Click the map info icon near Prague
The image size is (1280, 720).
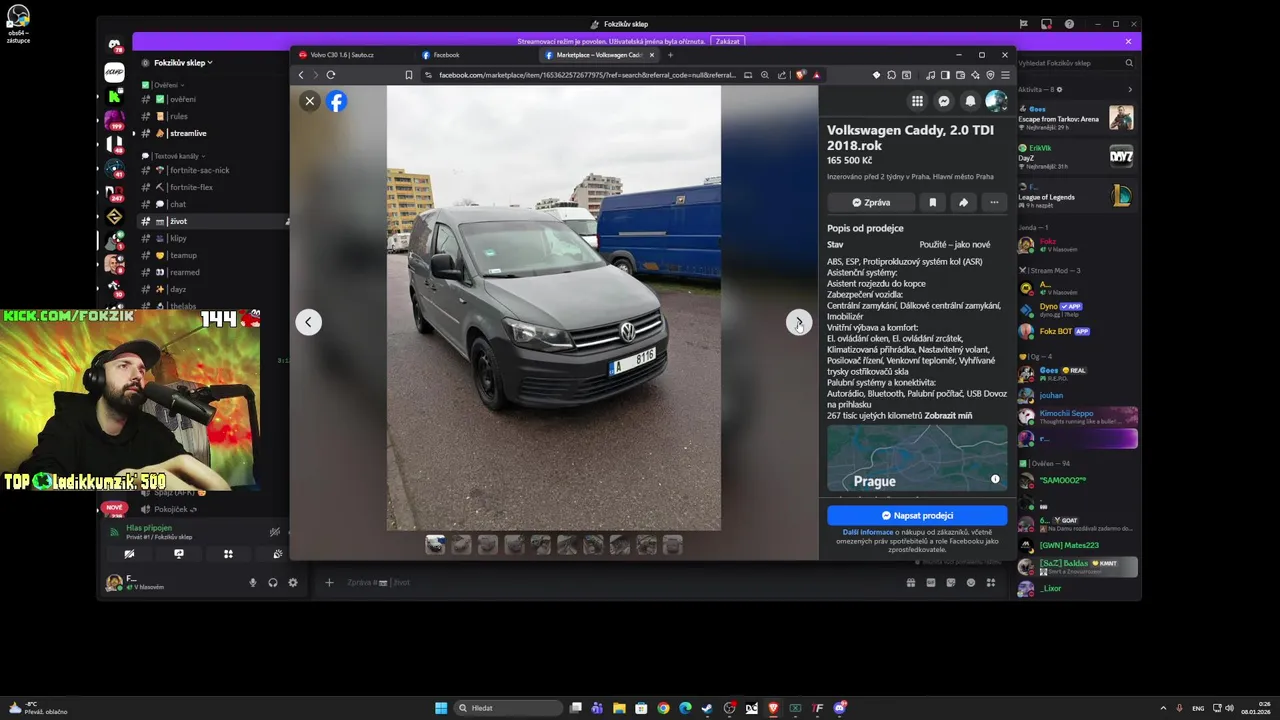995,480
